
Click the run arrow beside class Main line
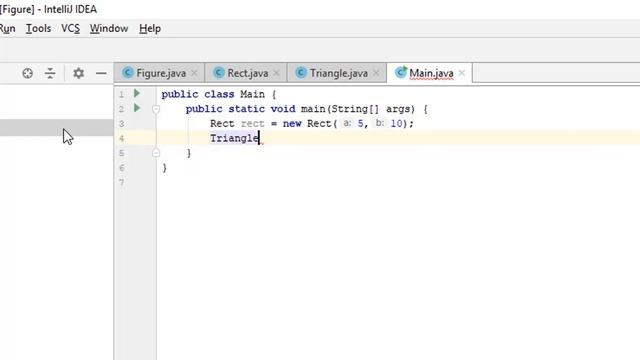coord(137,93)
